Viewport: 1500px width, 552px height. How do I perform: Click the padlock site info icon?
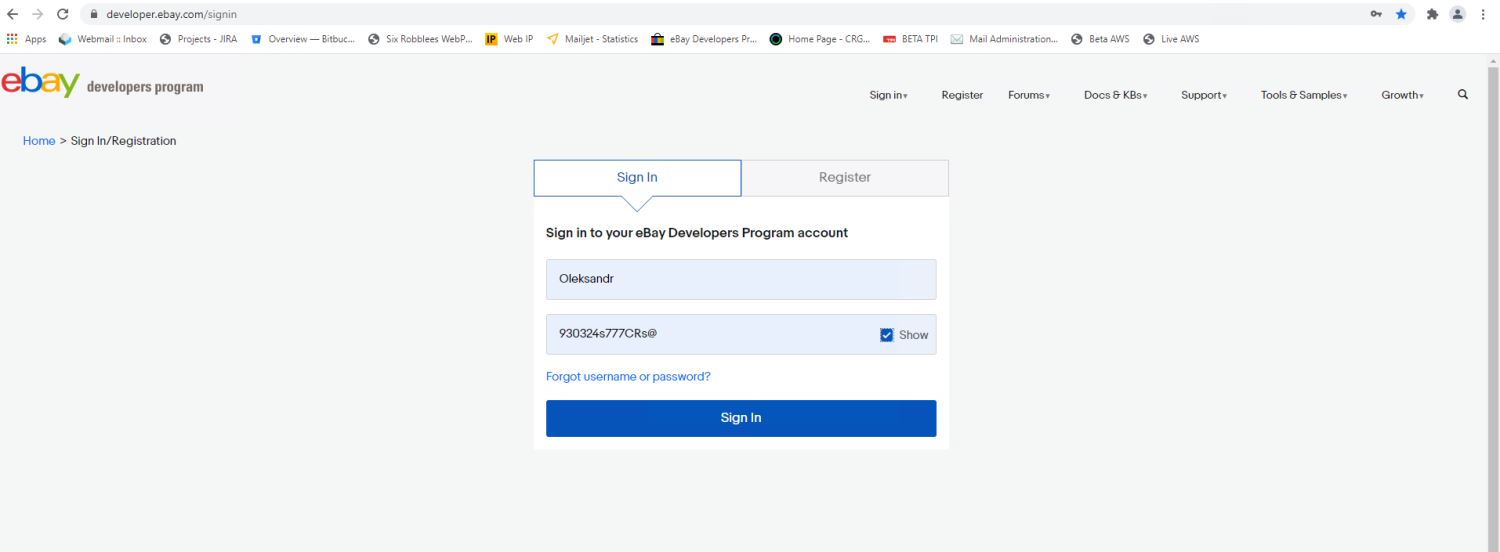(x=94, y=14)
